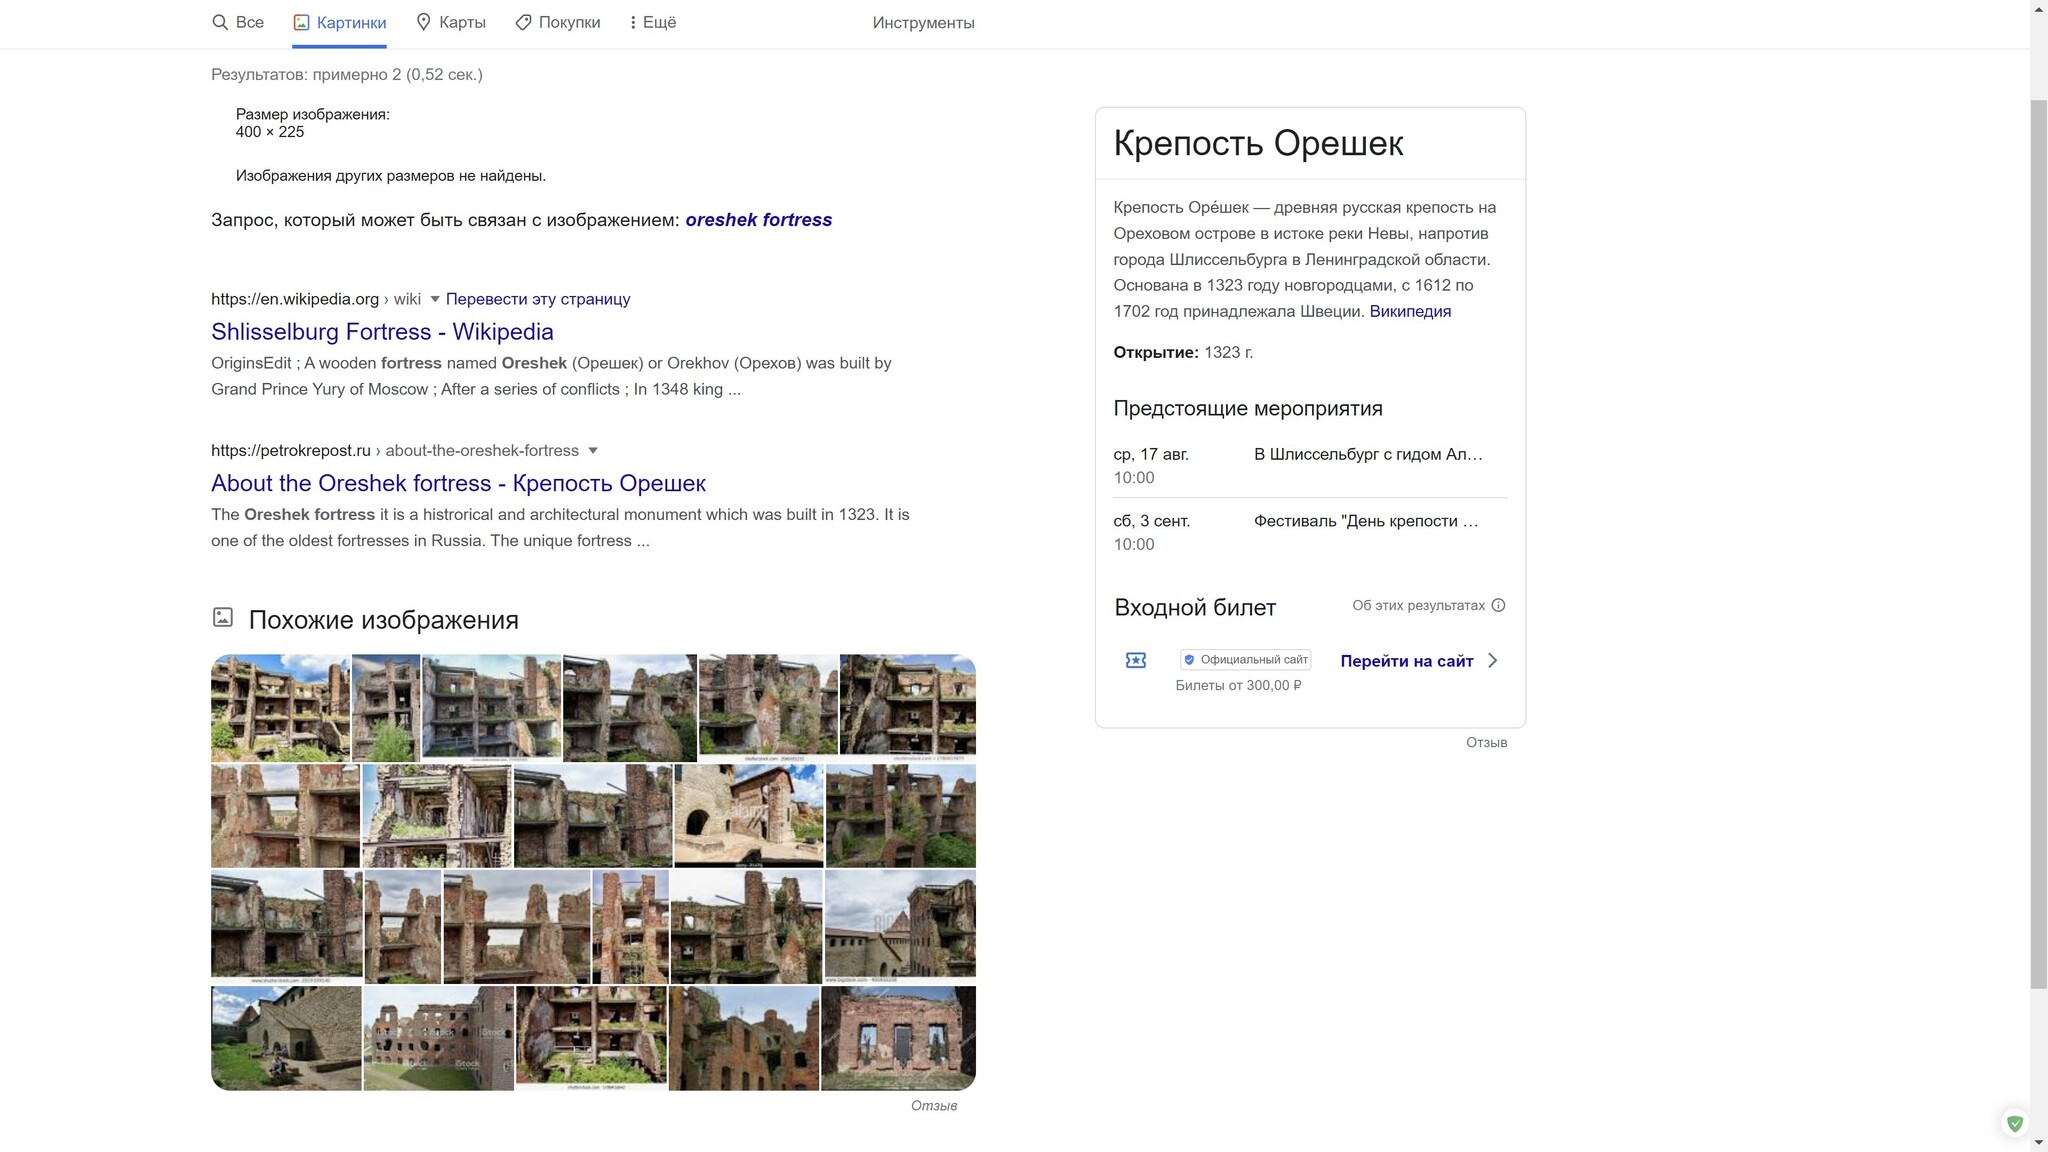The image size is (2048, 1152).
Task: Expand the petrokrepost.ru result dropdown arrow
Action: tap(593, 450)
